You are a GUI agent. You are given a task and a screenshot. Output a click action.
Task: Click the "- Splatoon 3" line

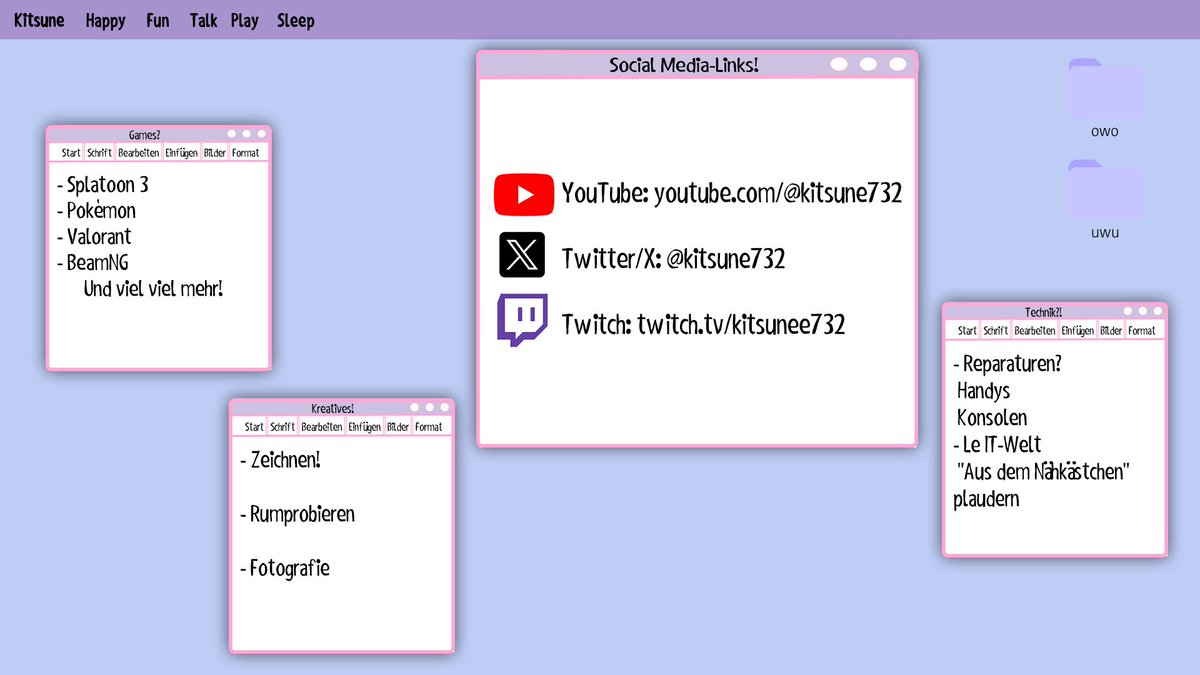click(103, 185)
